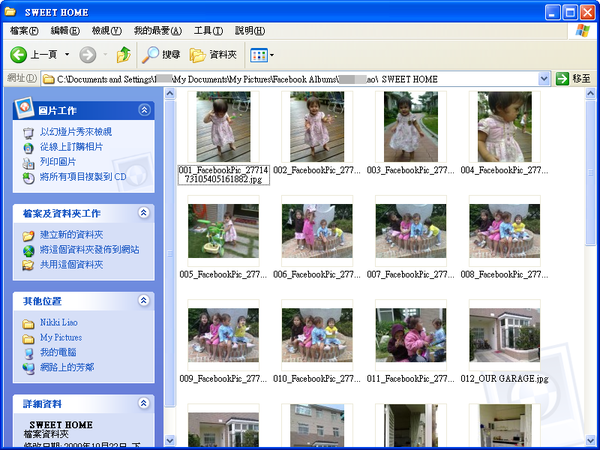The width and height of the screenshot is (600, 450).
Task: Select thumbnail 002_FacebookPic
Action: click(x=317, y=126)
